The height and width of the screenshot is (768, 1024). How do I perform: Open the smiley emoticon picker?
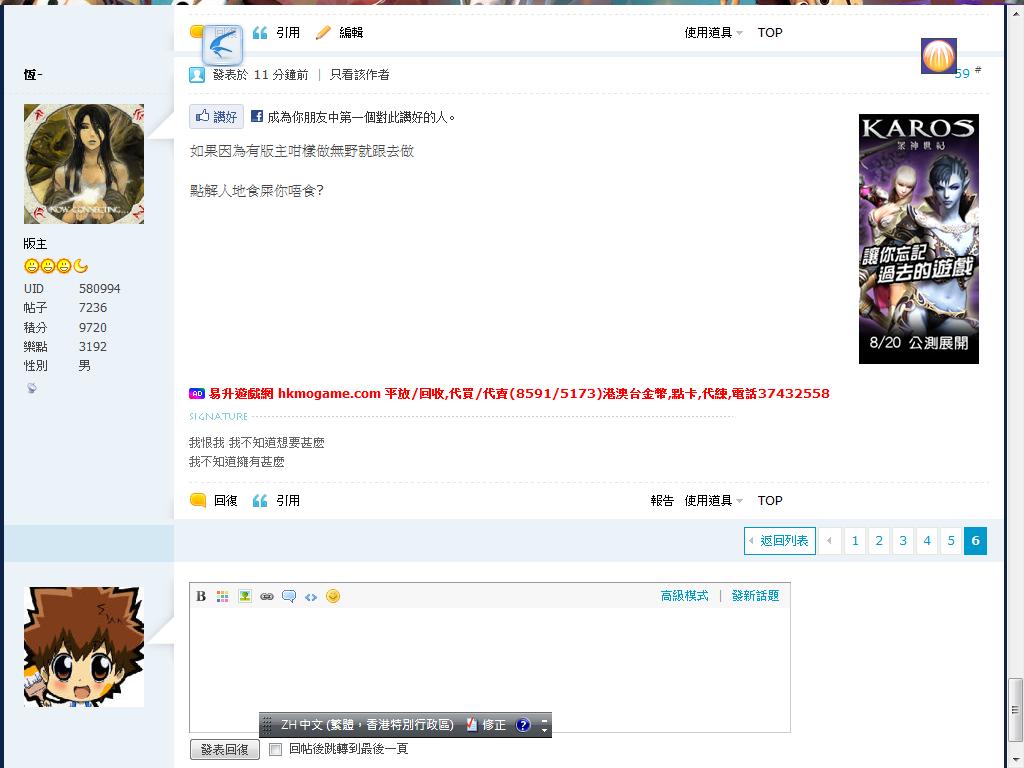[333, 596]
